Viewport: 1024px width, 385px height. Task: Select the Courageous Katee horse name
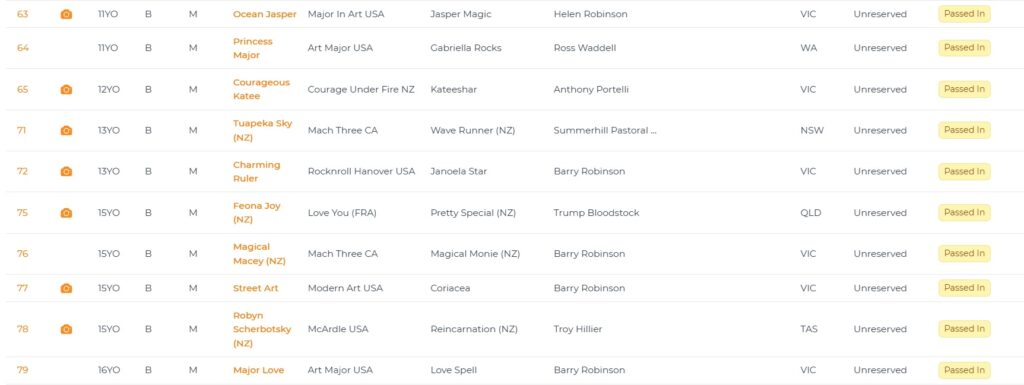point(261,89)
